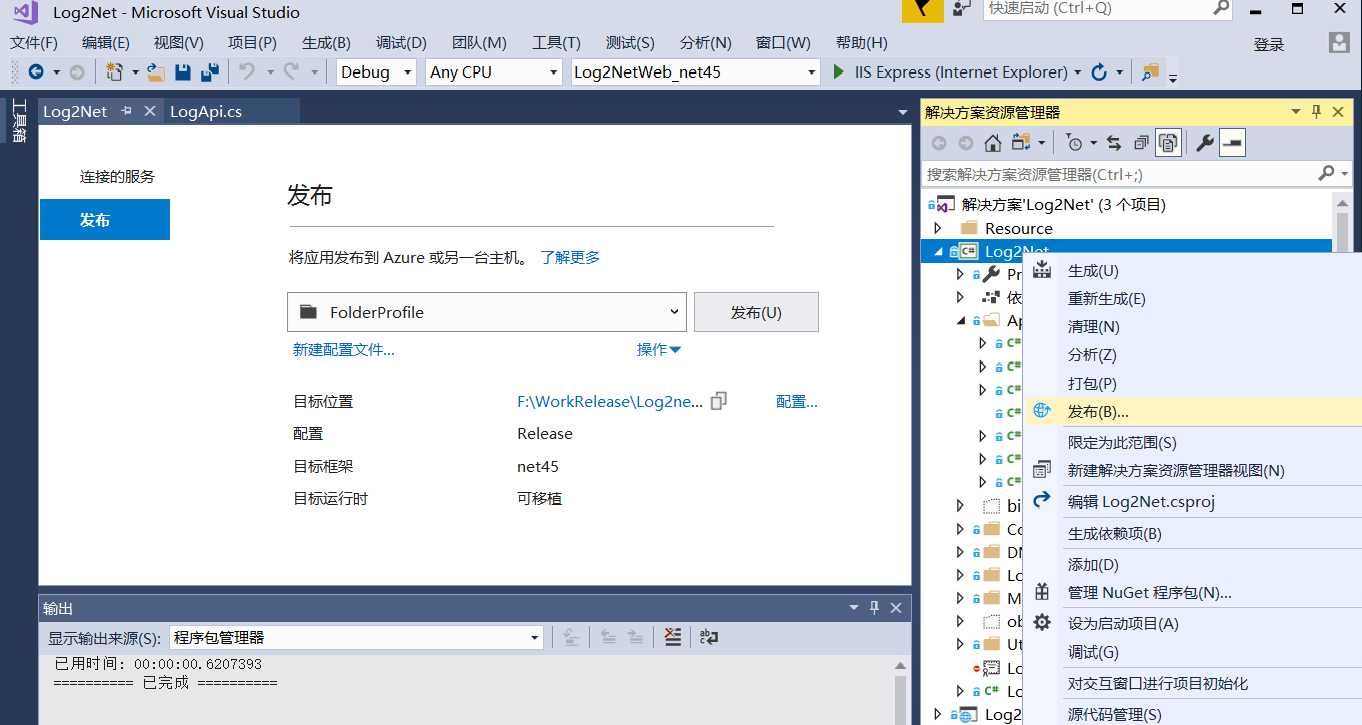
Task: Click the 了解更多 link
Action: click(570, 257)
